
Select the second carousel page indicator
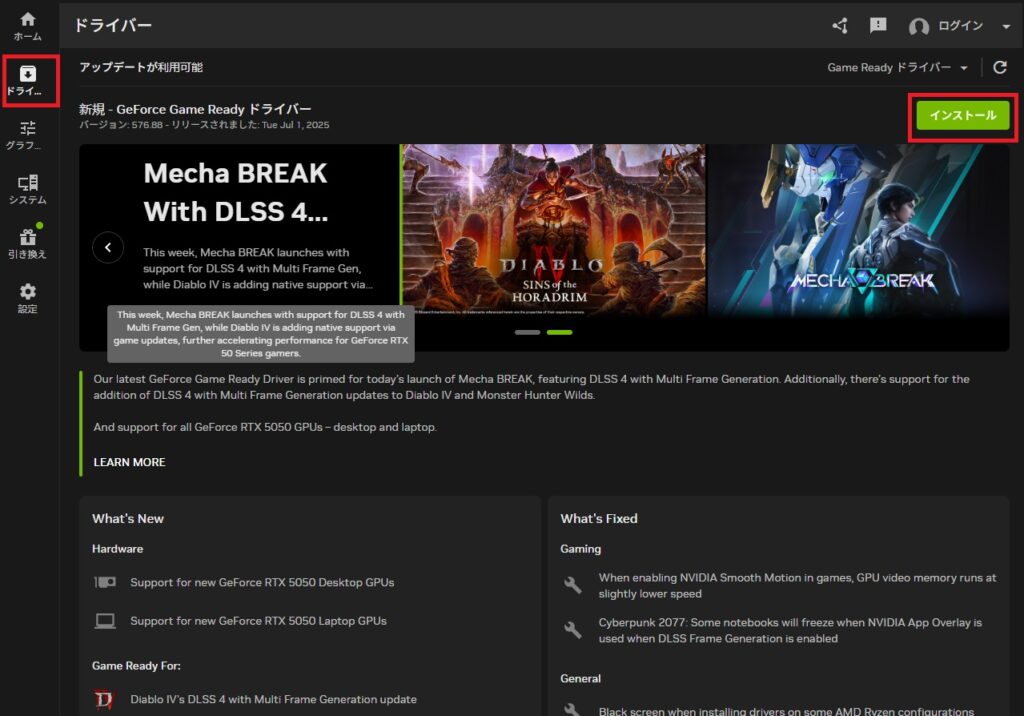pyautogui.click(x=559, y=333)
